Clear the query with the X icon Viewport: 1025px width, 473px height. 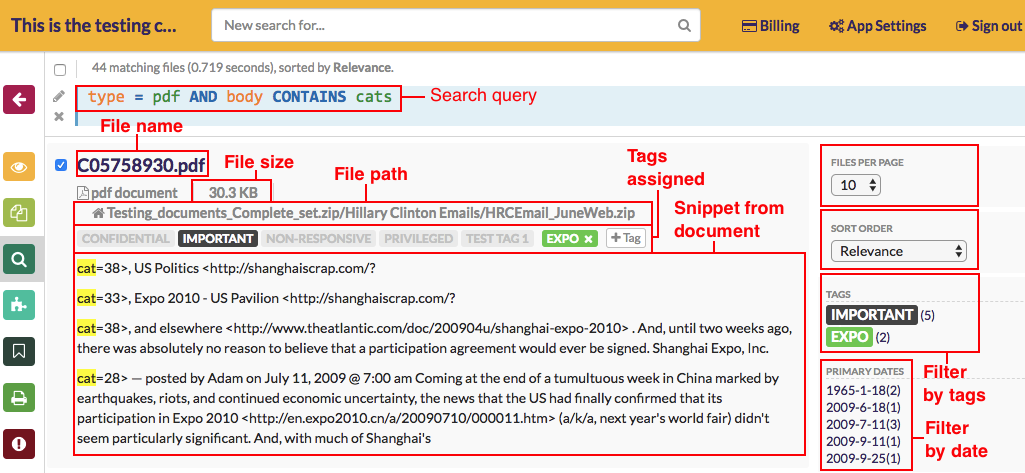pos(59,116)
